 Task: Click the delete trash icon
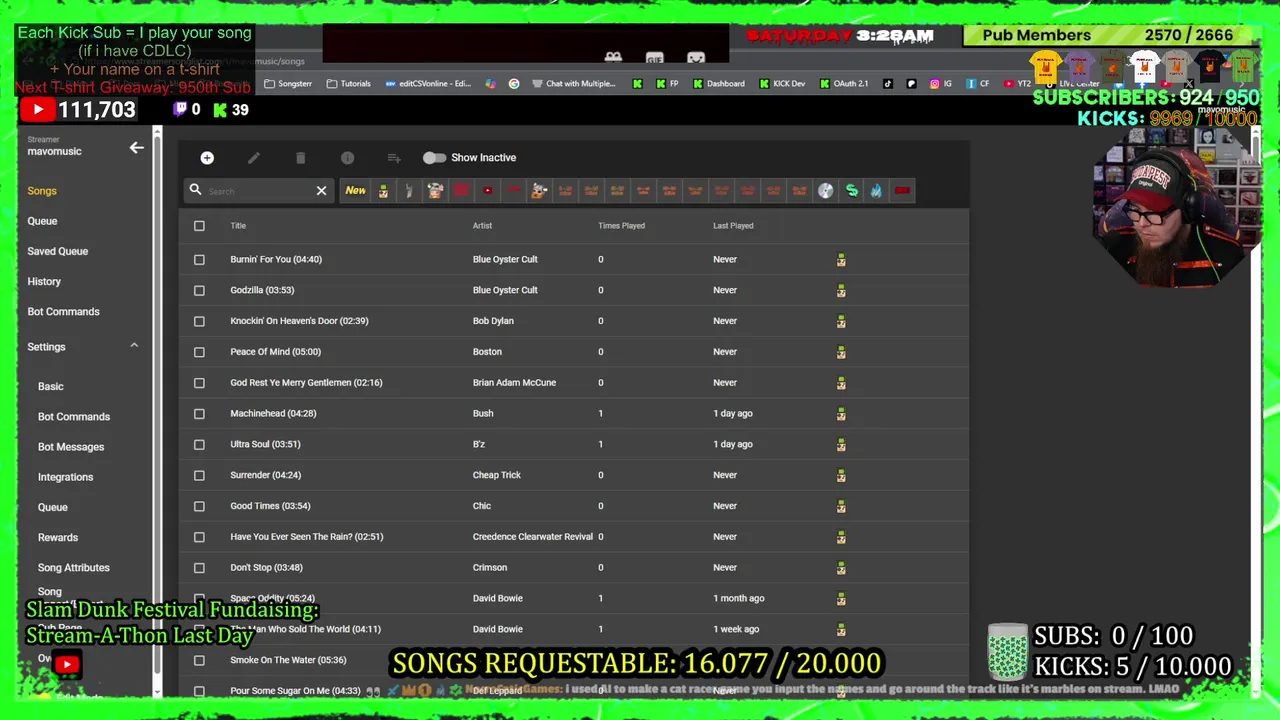300,158
